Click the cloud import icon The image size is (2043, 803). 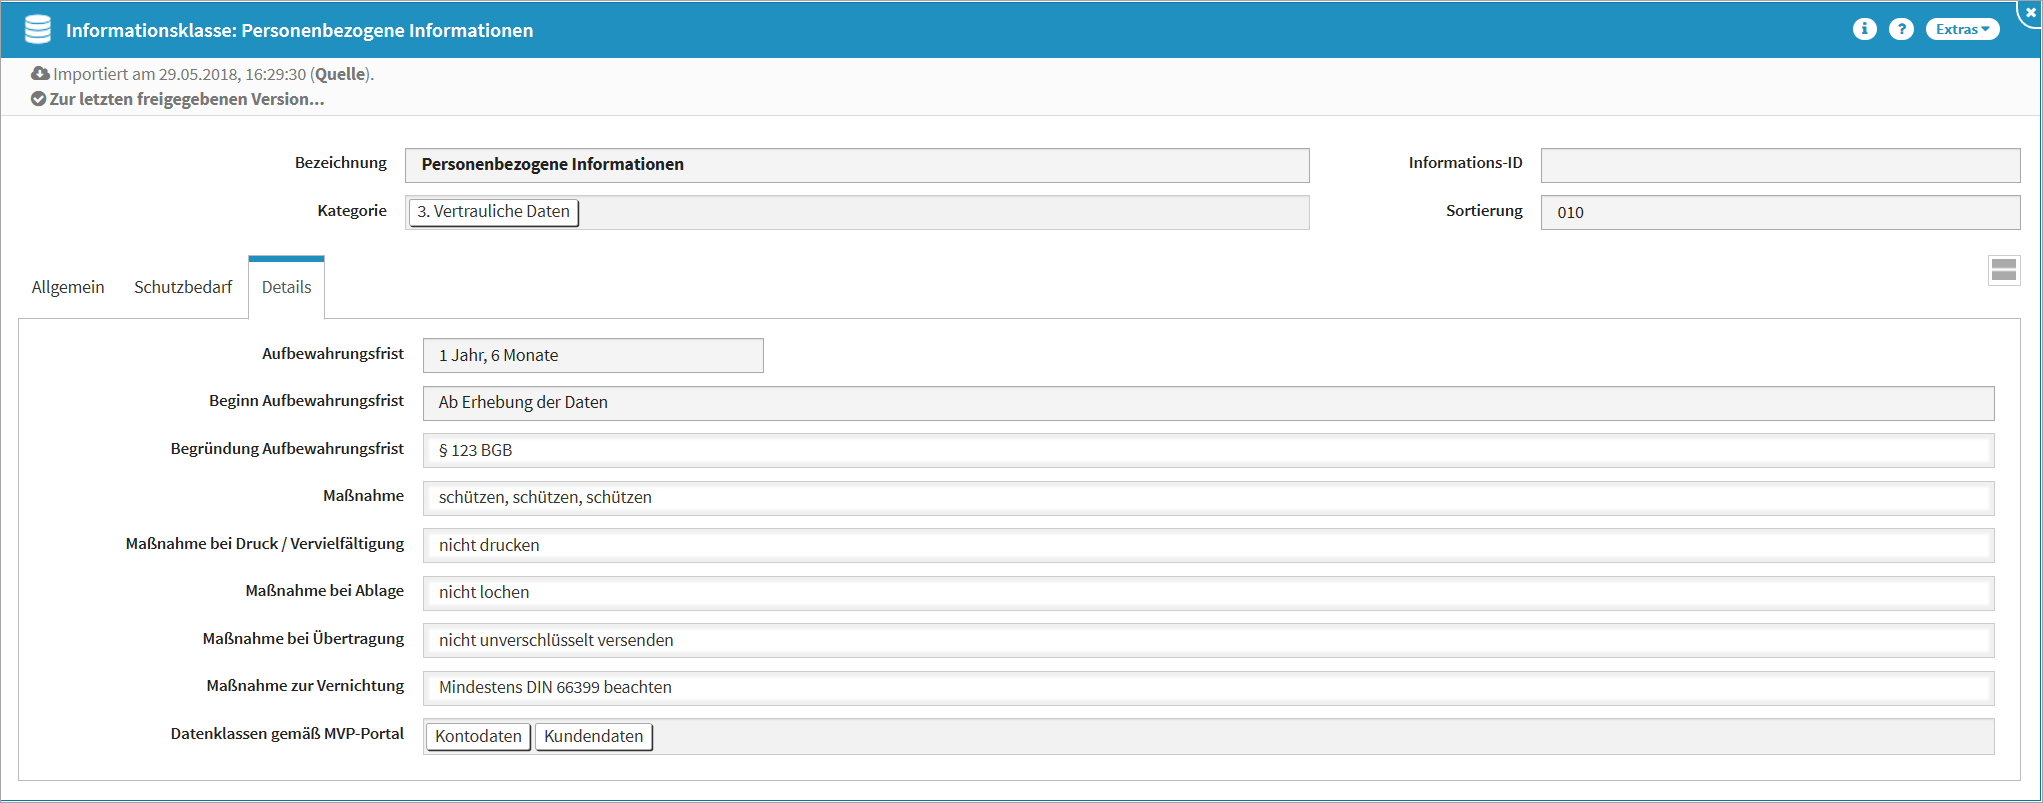pyautogui.click(x=40, y=74)
